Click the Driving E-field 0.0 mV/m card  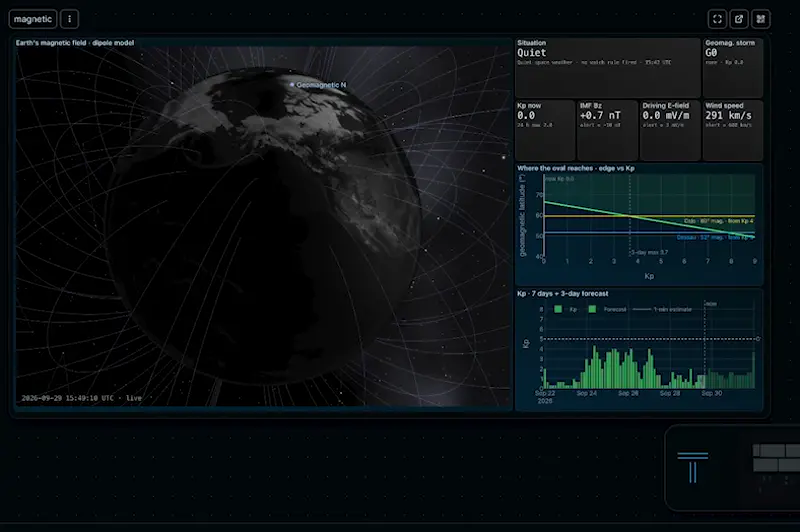(x=670, y=130)
